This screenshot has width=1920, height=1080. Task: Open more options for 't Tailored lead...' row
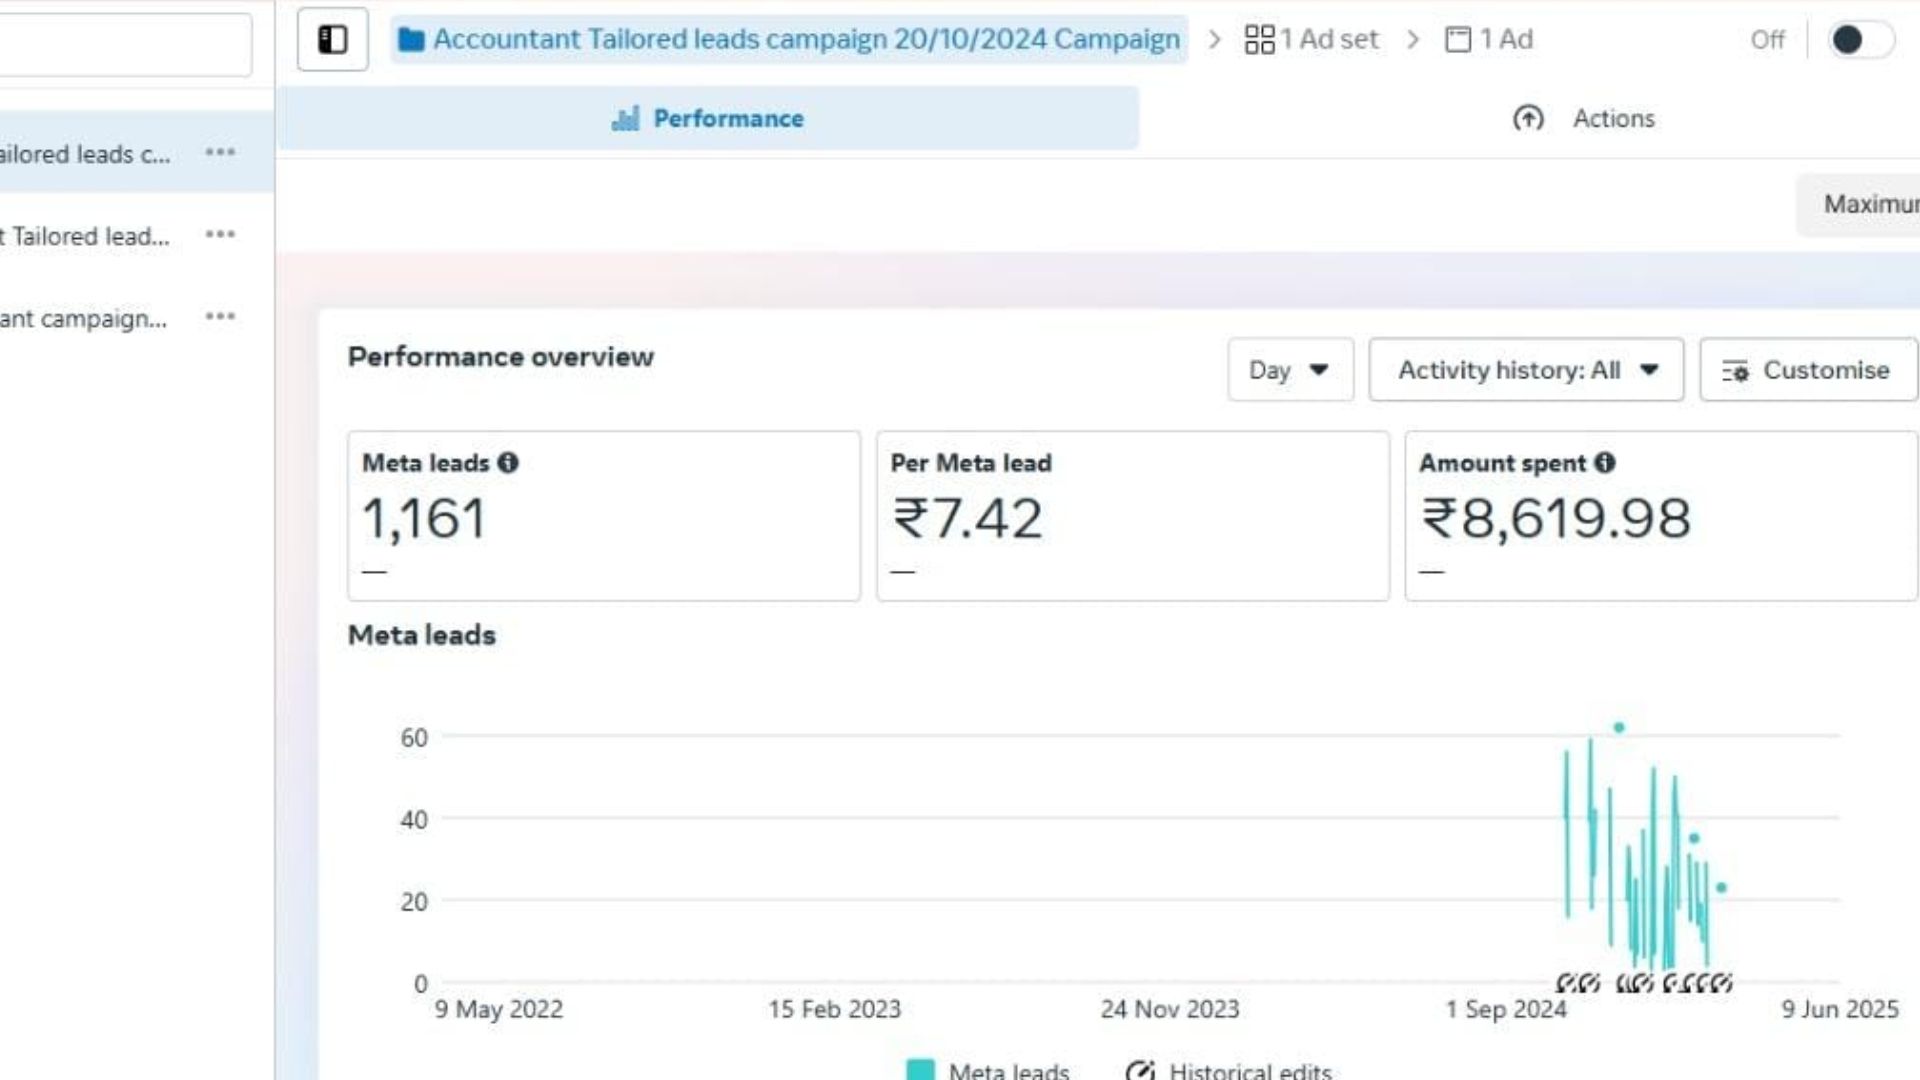(220, 234)
